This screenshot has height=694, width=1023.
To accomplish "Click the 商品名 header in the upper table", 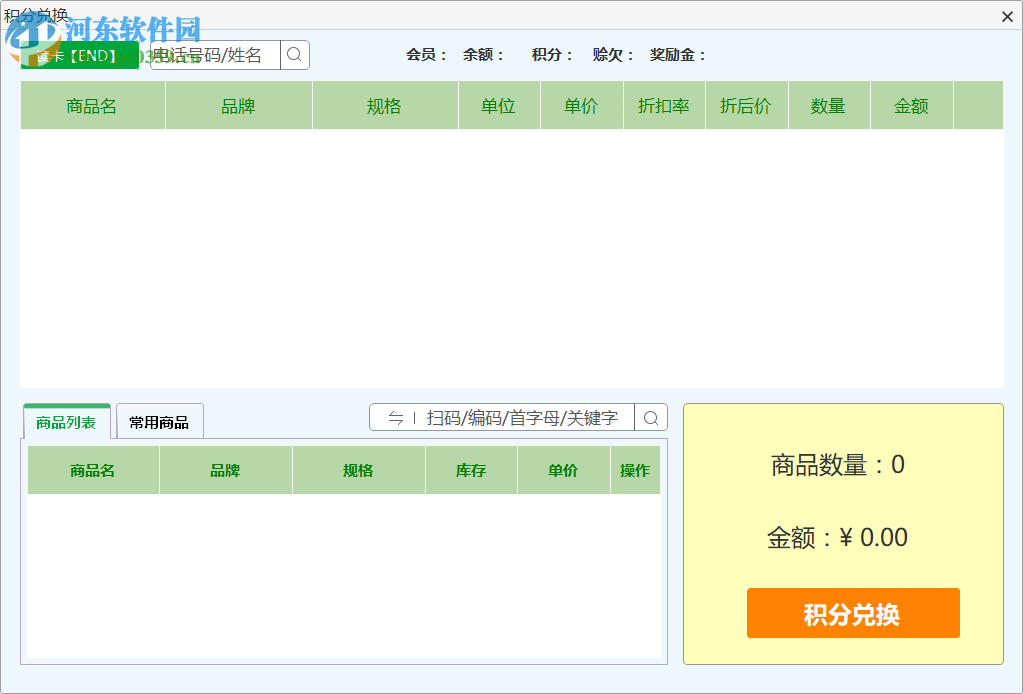I will coord(92,106).
